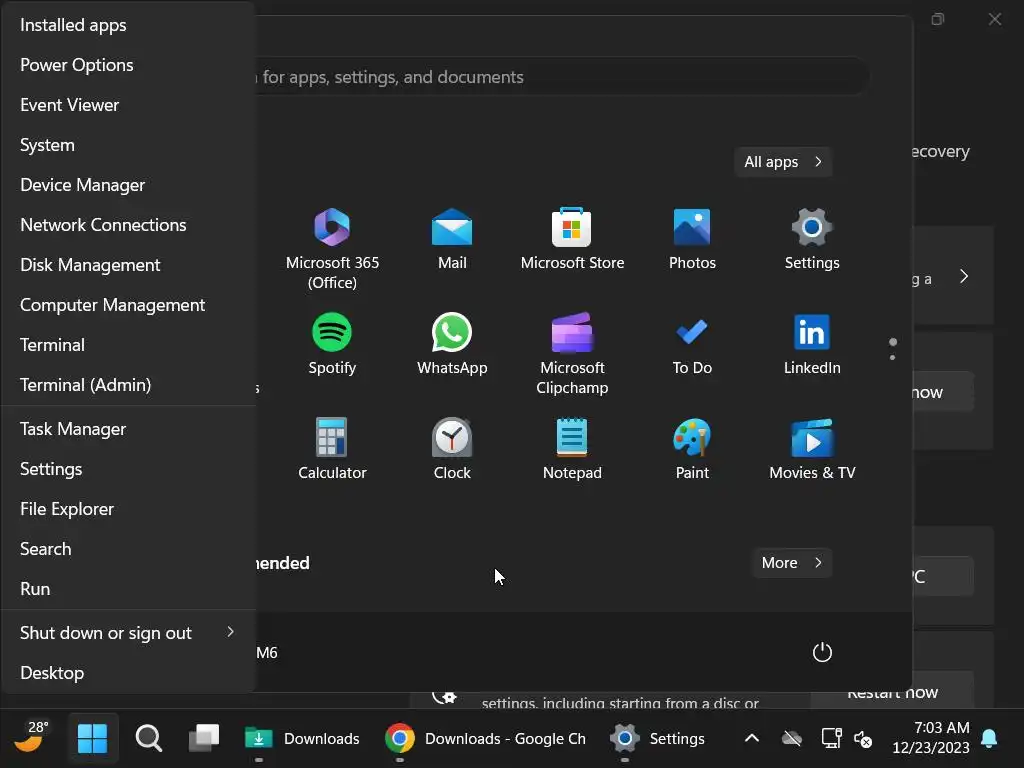The height and width of the screenshot is (768, 1024).
Task: Click the Windows Start button on taskbar
Action: 92,738
